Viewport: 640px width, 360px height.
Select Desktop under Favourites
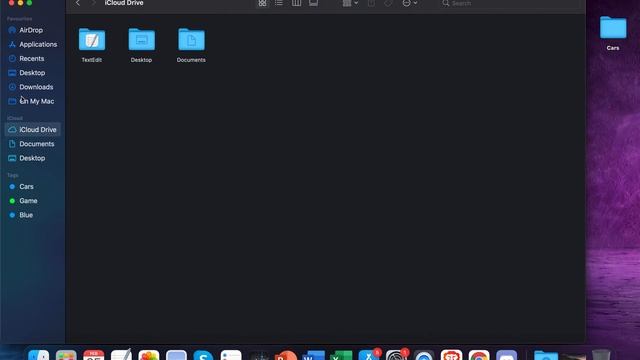[32, 73]
